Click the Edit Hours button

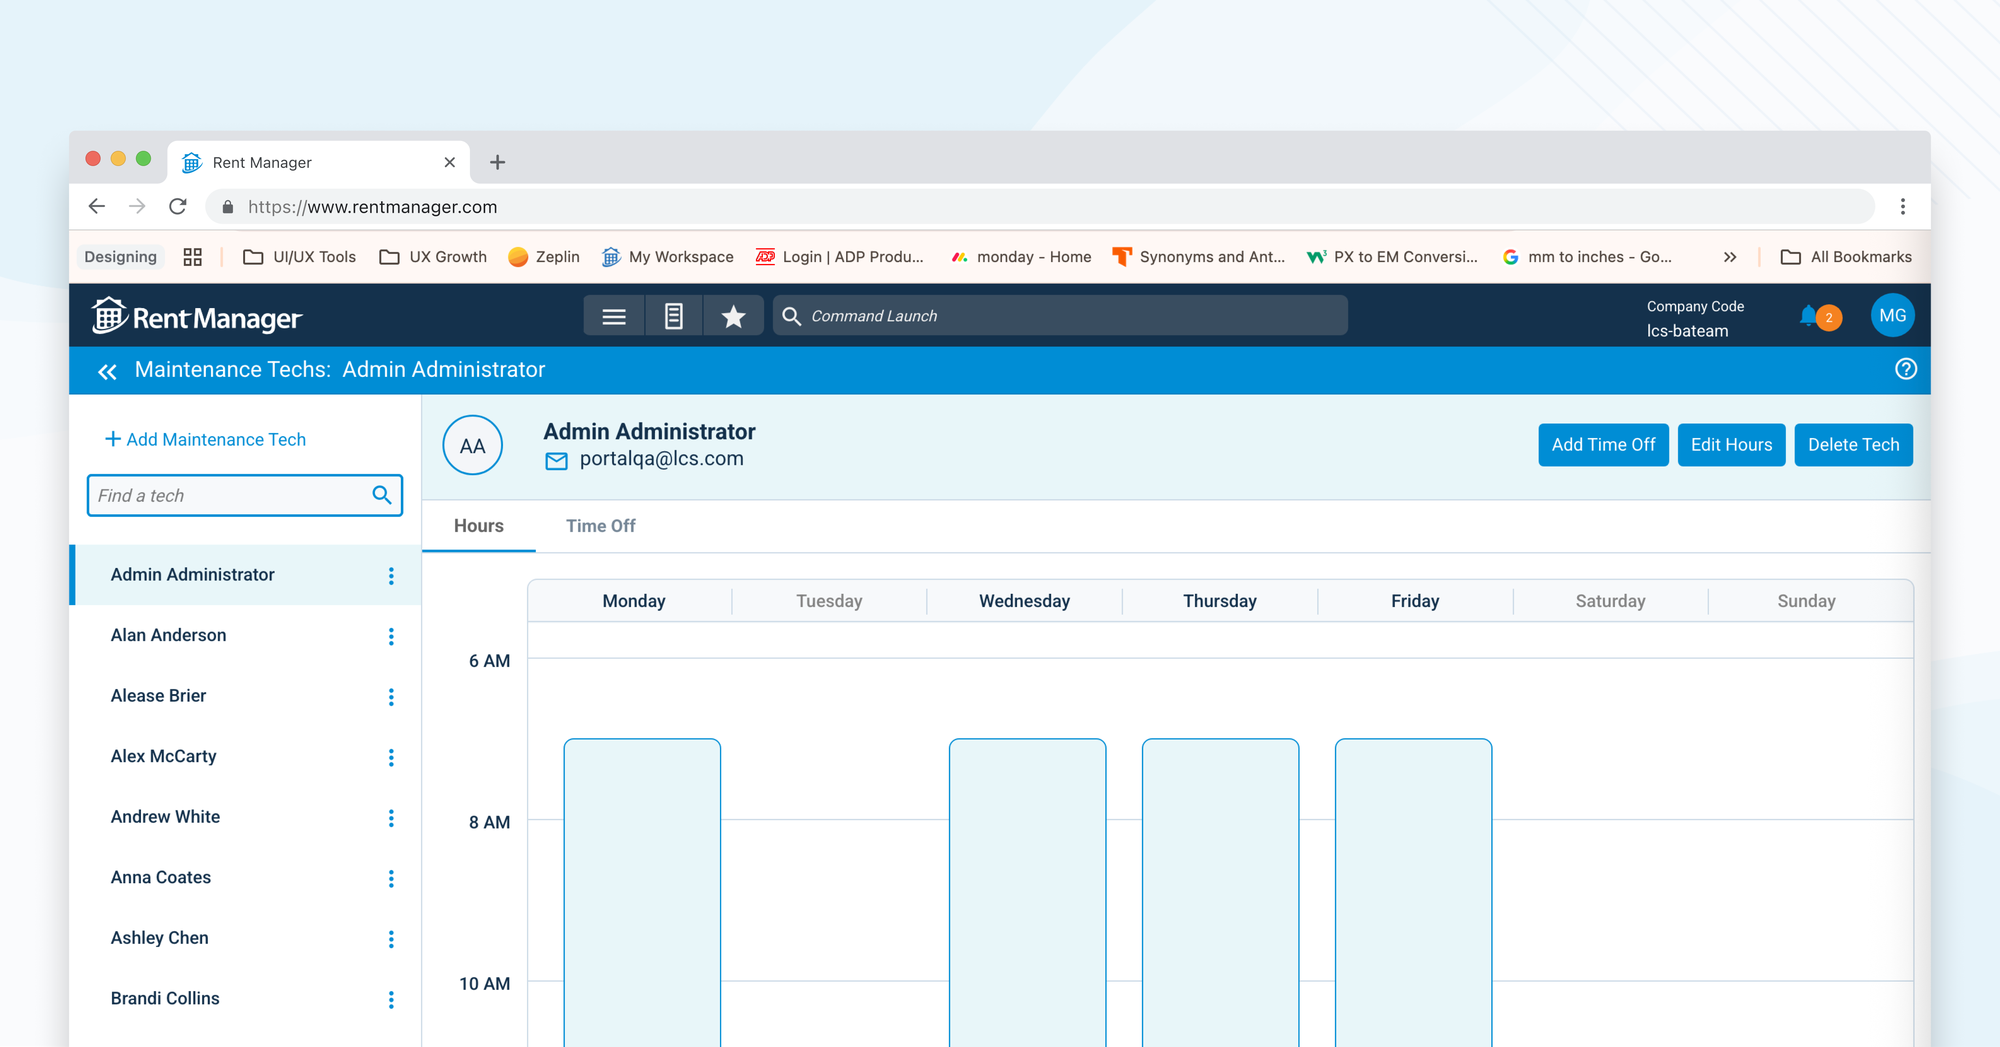[1731, 445]
